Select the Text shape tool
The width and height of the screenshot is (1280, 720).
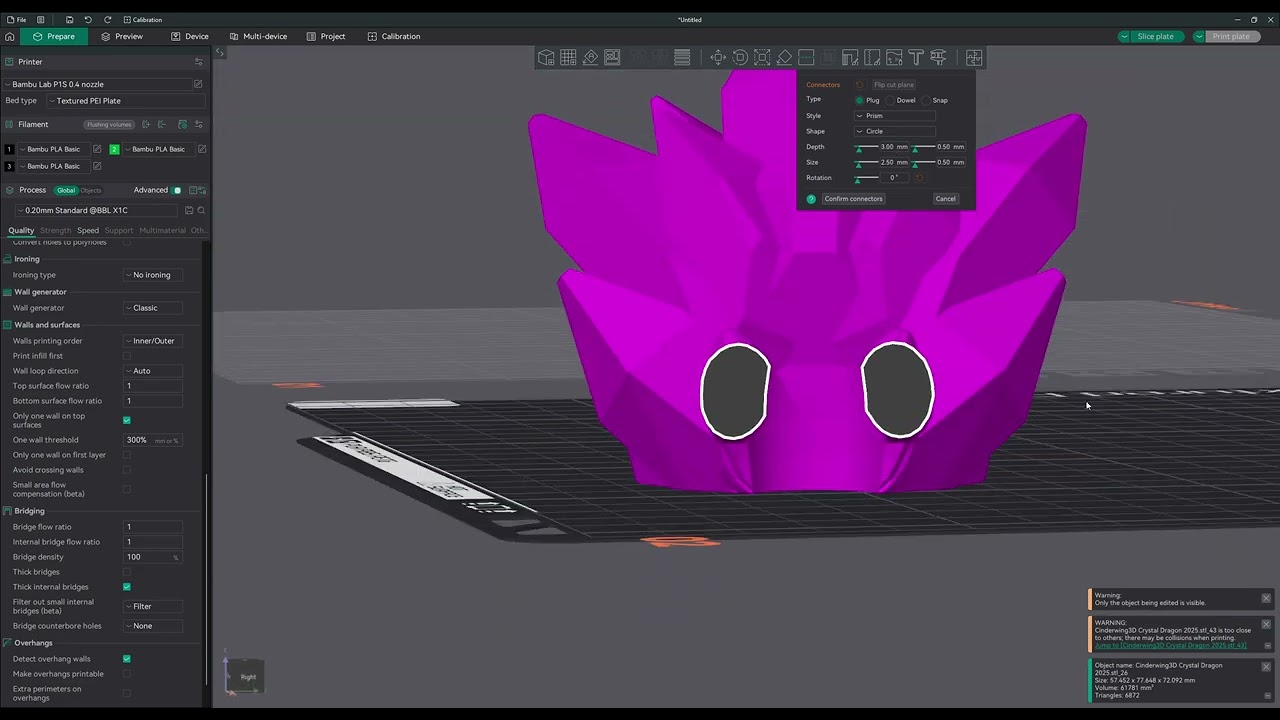(x=916, y=57)
